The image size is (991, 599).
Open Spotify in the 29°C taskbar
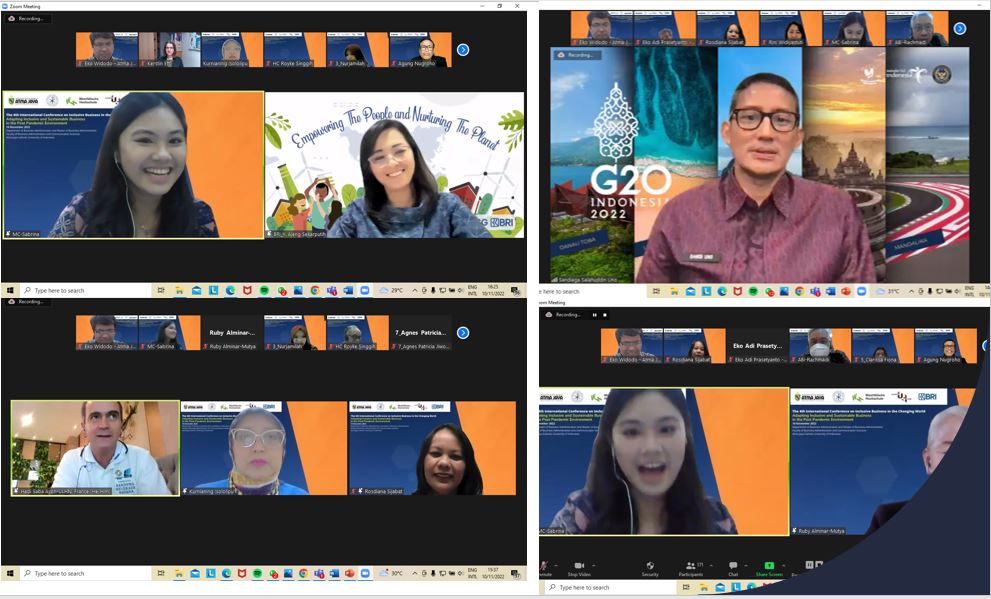pos(264,291)
